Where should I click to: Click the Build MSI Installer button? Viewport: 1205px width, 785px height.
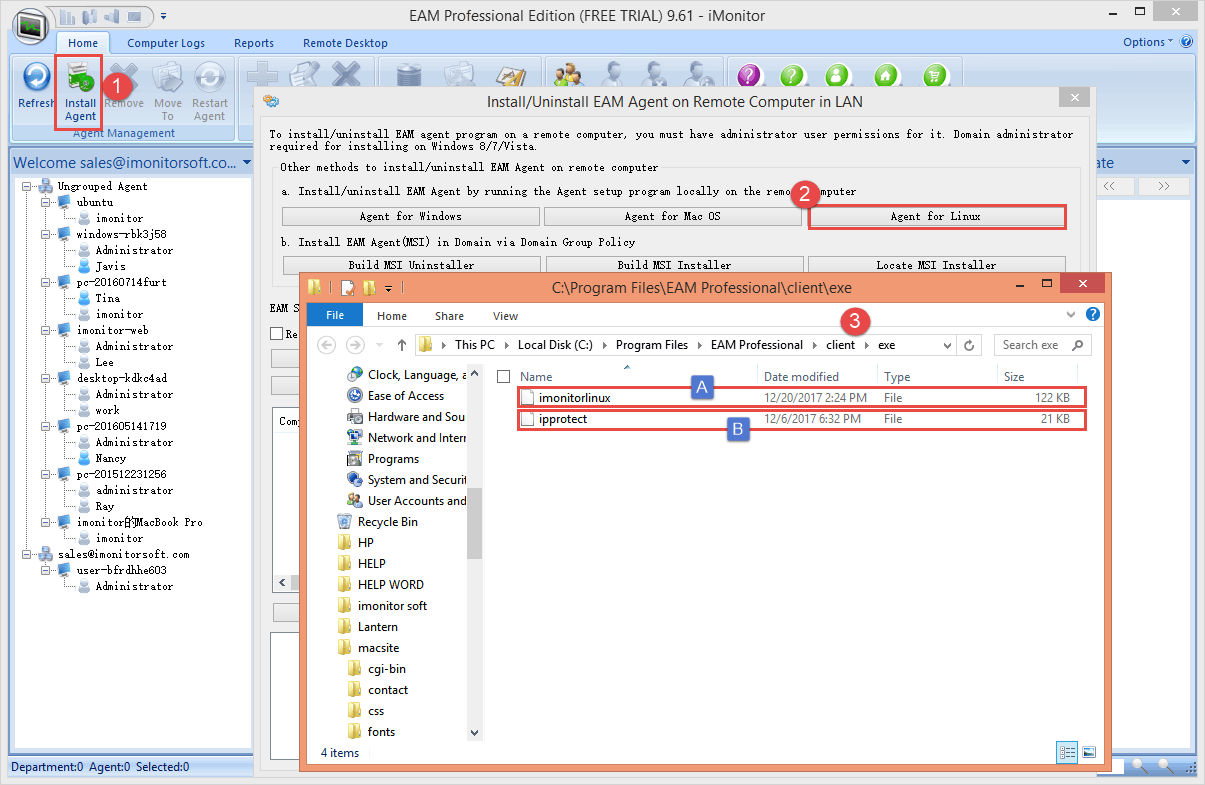tap(673, 265)
